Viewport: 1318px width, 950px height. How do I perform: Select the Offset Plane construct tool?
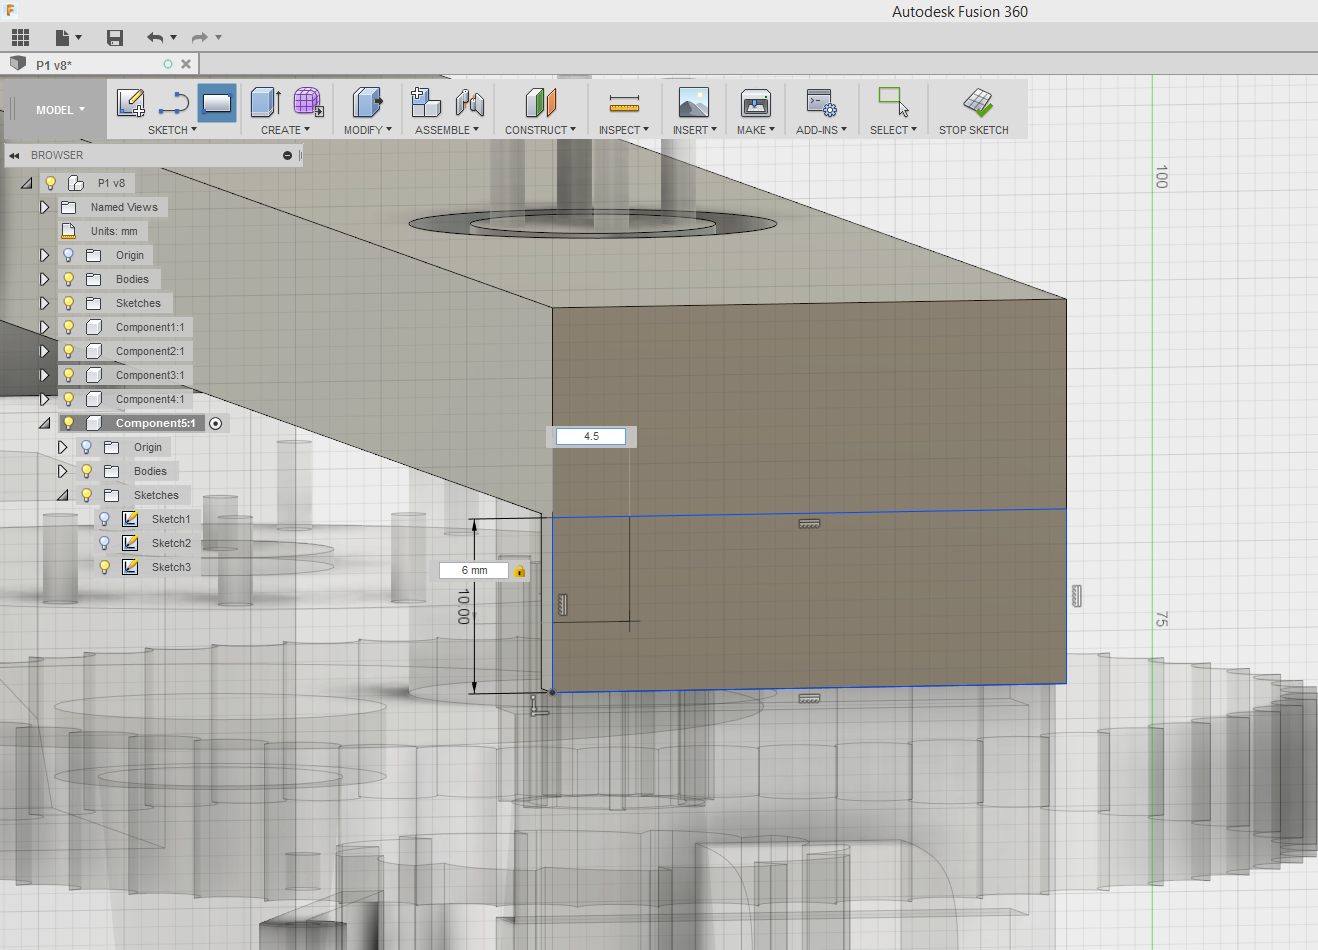(x=540, y=102)
